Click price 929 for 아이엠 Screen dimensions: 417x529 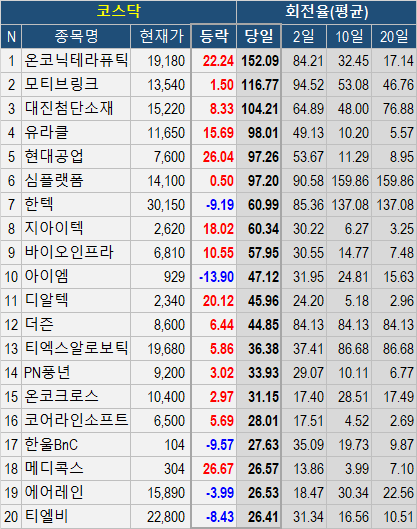pos(174,277)
